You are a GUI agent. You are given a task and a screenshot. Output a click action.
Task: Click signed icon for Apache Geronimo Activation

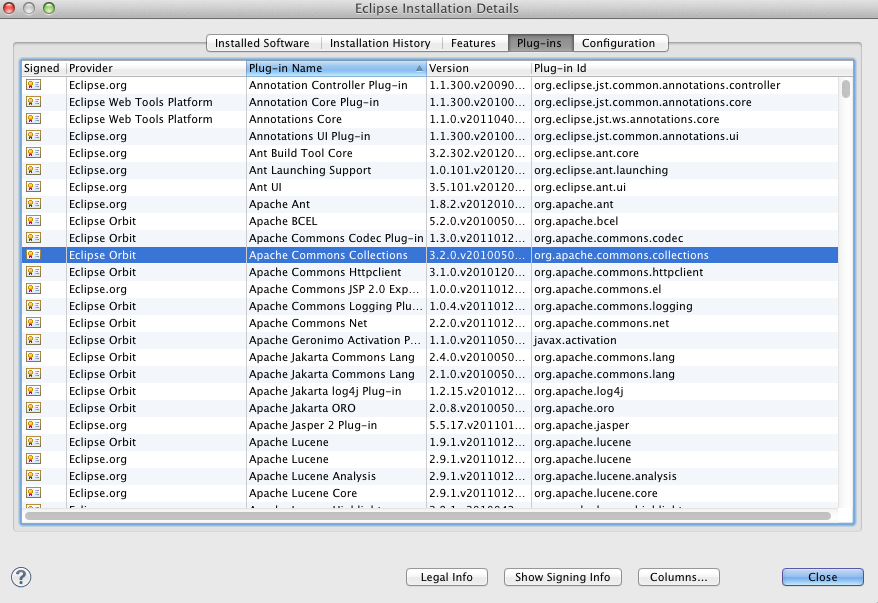coord(34,340)
